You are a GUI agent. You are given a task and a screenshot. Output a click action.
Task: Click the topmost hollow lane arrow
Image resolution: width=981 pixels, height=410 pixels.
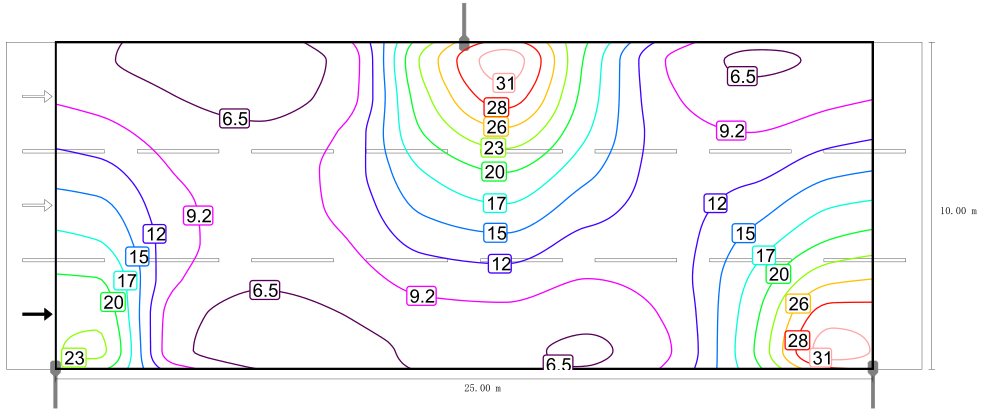(37, 96)
